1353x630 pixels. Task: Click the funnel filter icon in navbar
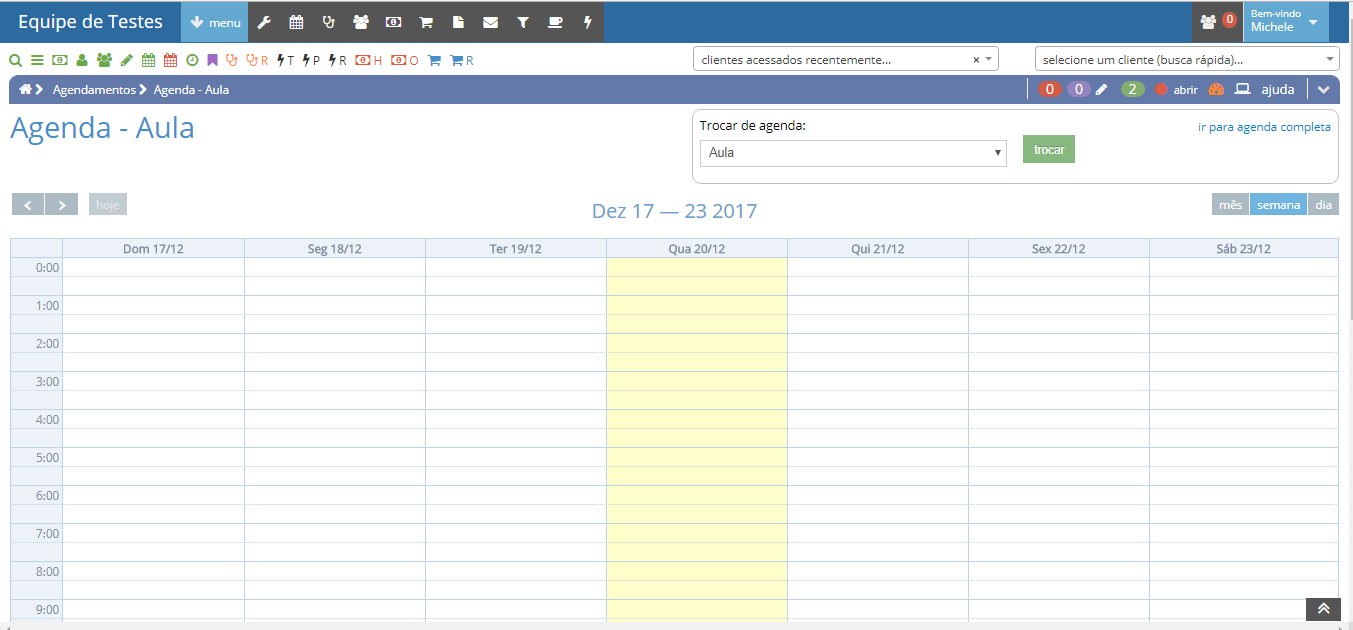coord(522,22)
